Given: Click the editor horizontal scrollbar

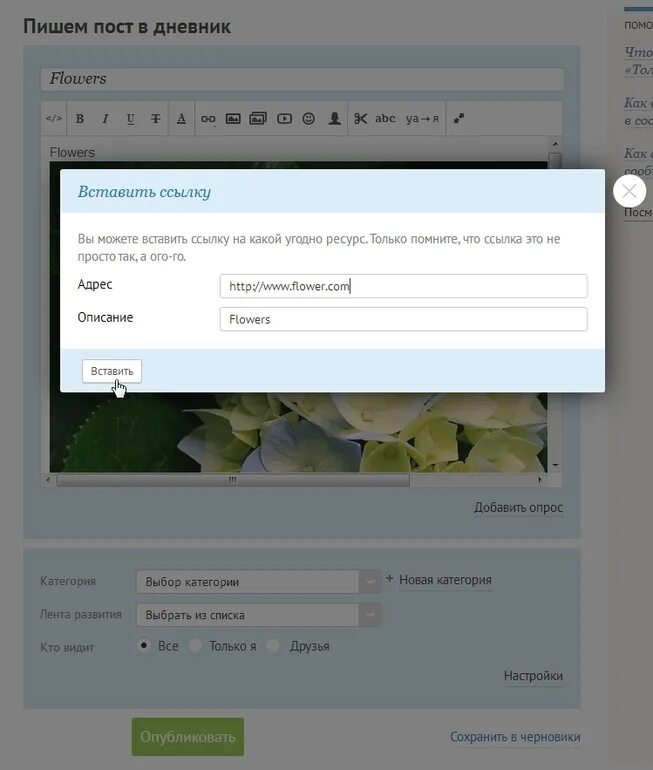Looking at the screenshot, I should [x=233, y=480].
